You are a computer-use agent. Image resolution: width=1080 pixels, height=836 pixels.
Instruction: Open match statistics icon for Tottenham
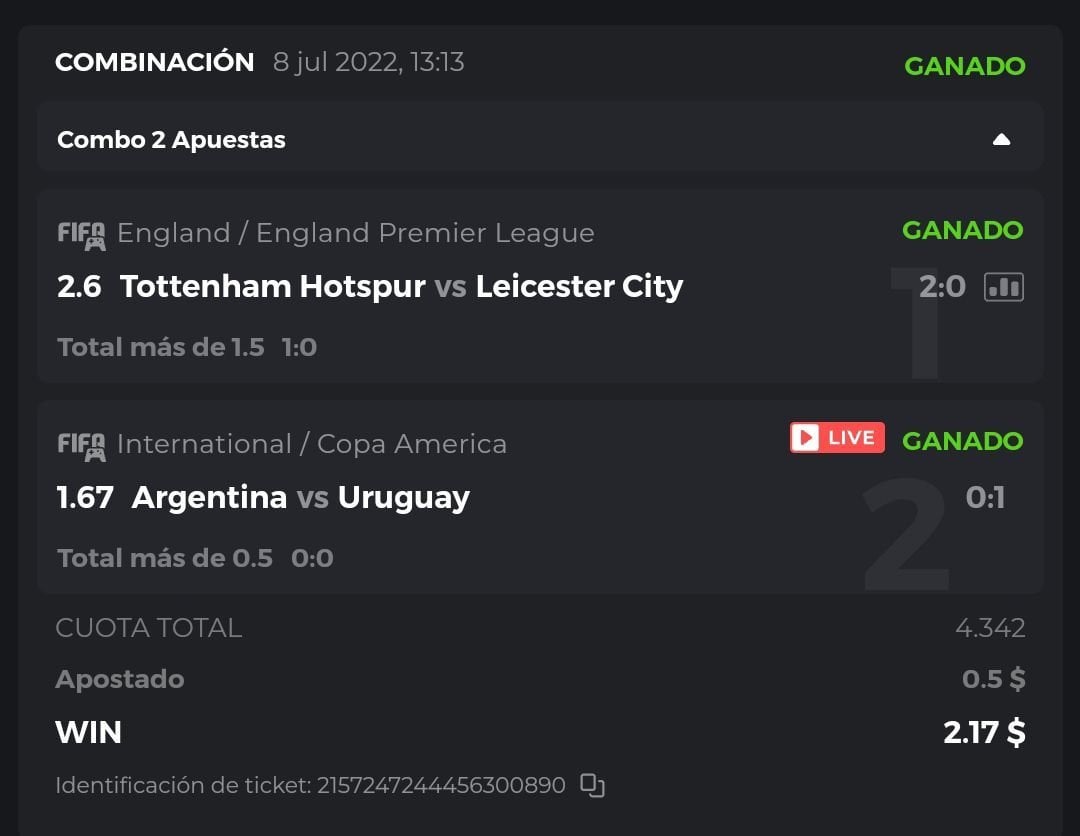click(x=1003, y=287)
